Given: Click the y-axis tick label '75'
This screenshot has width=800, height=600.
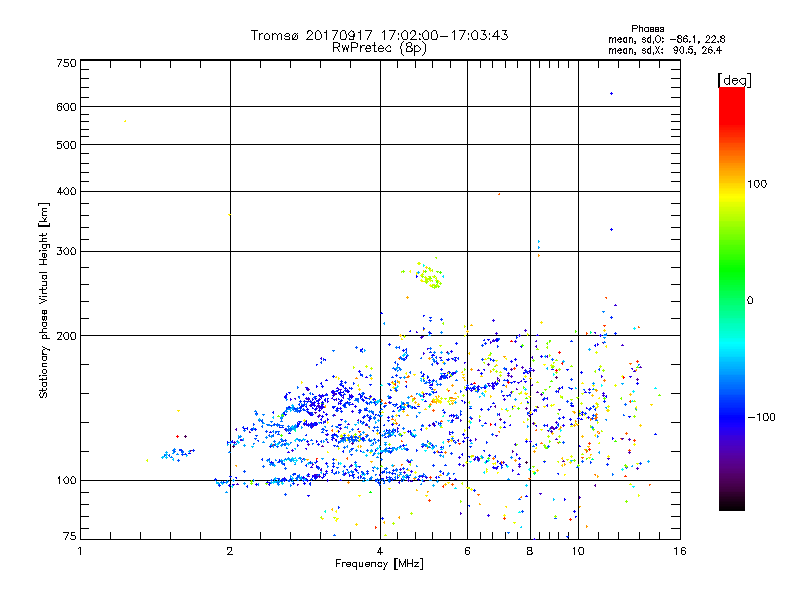Looking at the screenshot, I should (x=70, y=536).
